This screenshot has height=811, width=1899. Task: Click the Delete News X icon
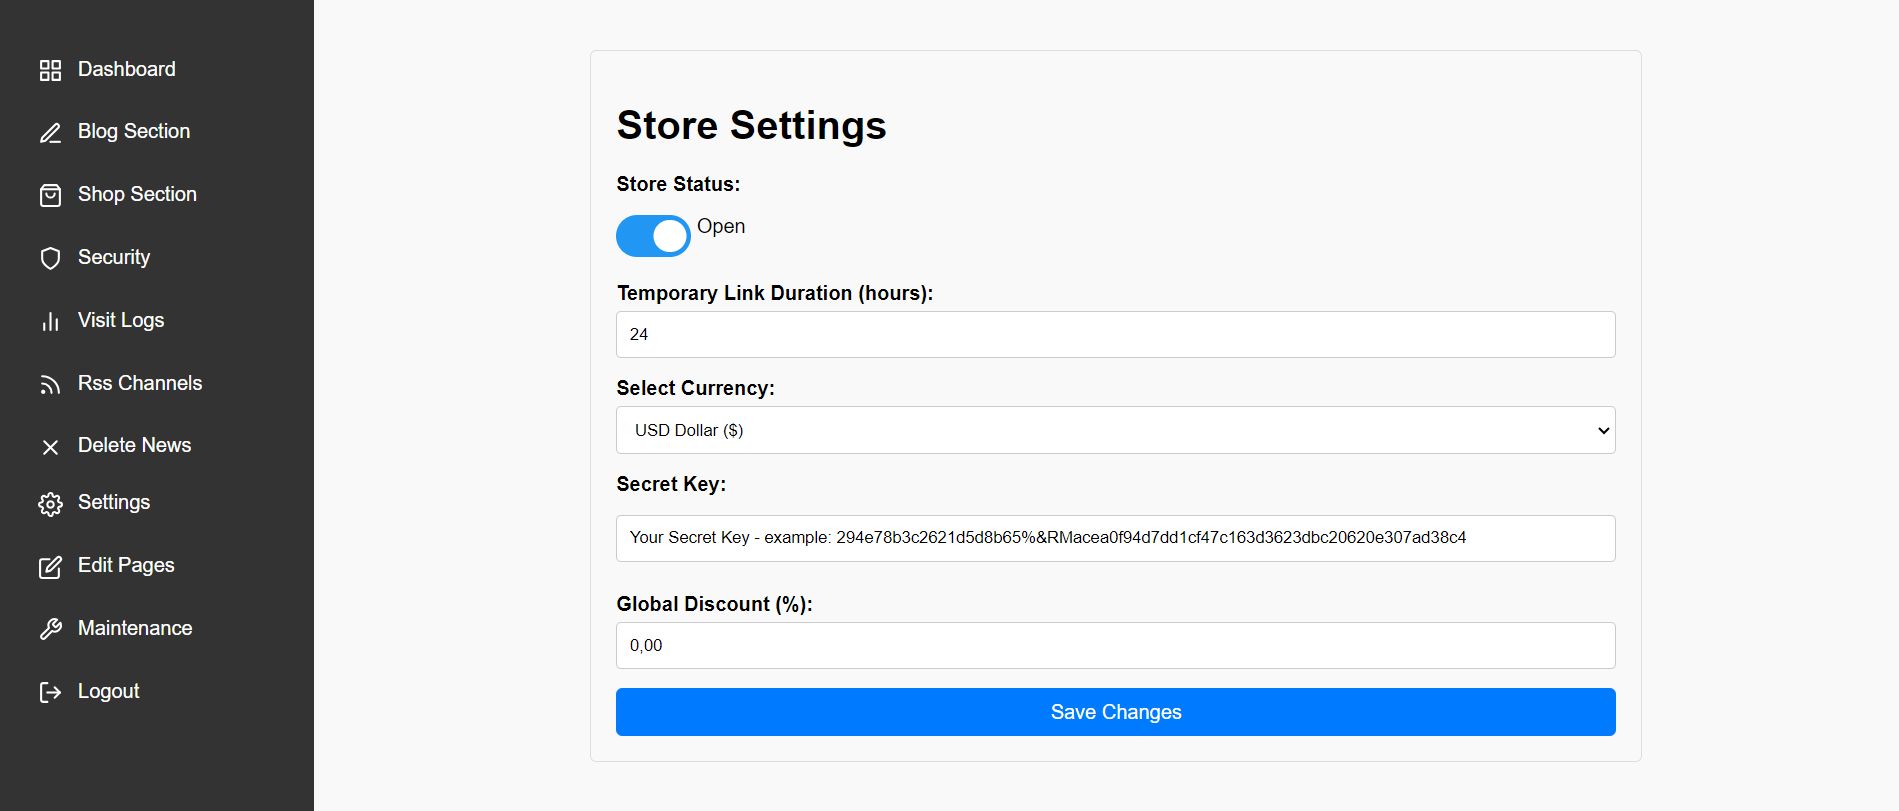click(50, 447)
